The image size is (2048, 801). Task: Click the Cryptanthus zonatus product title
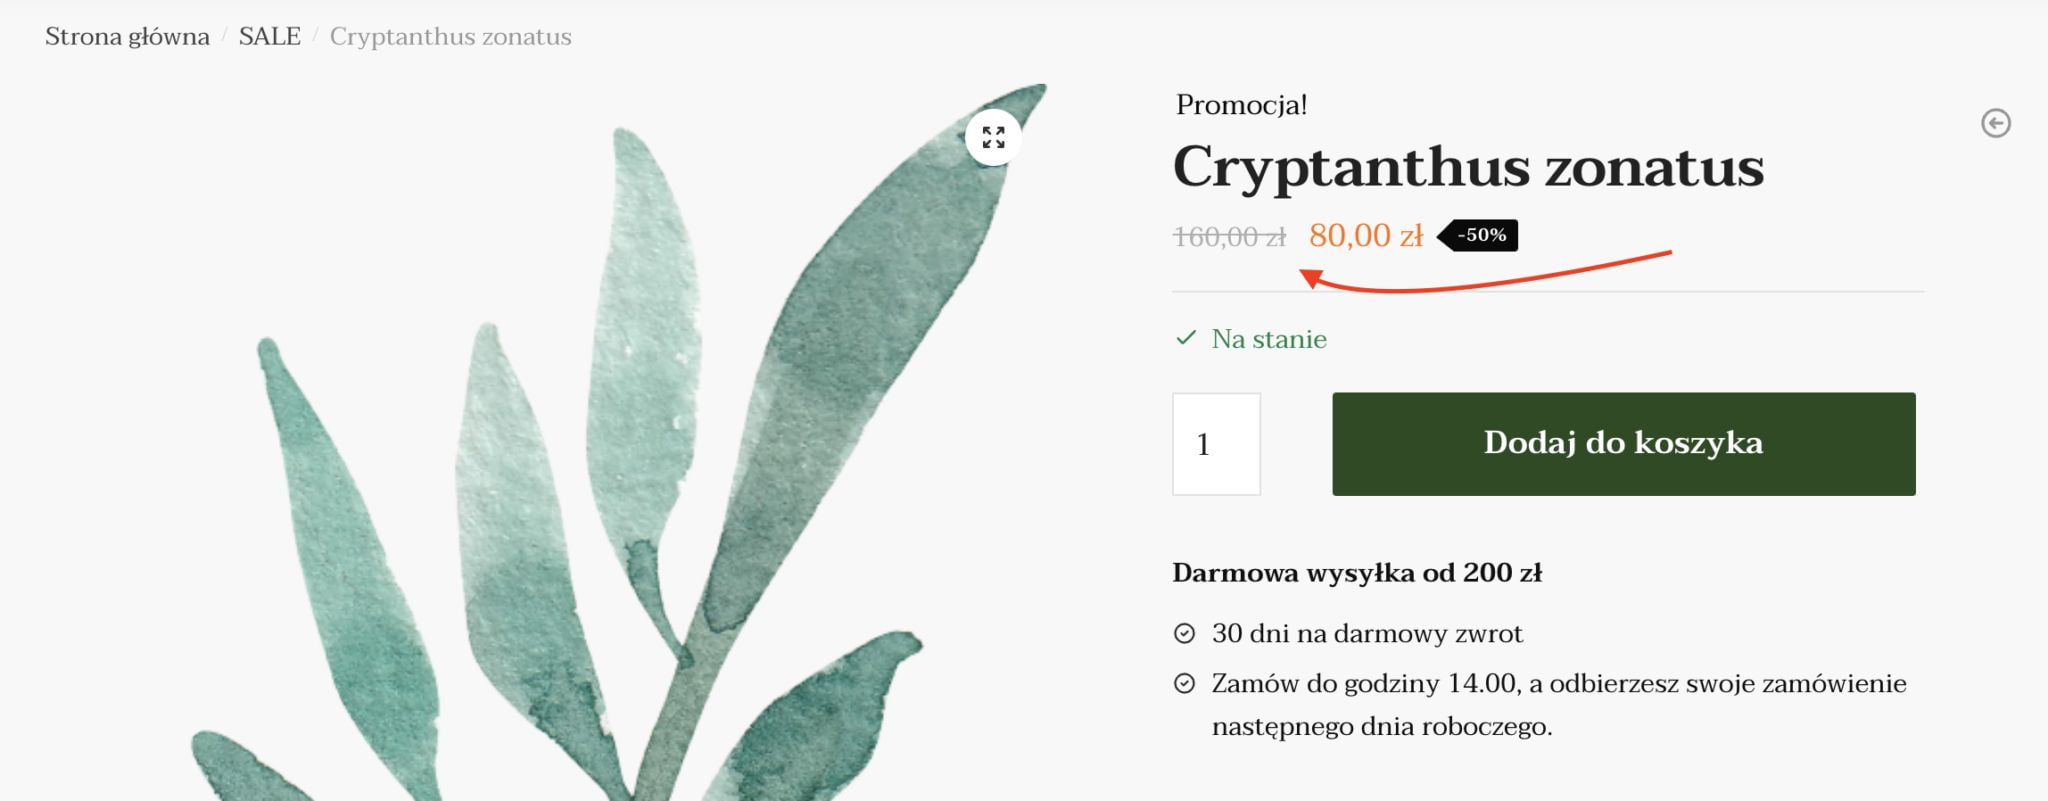(1468, 167)
